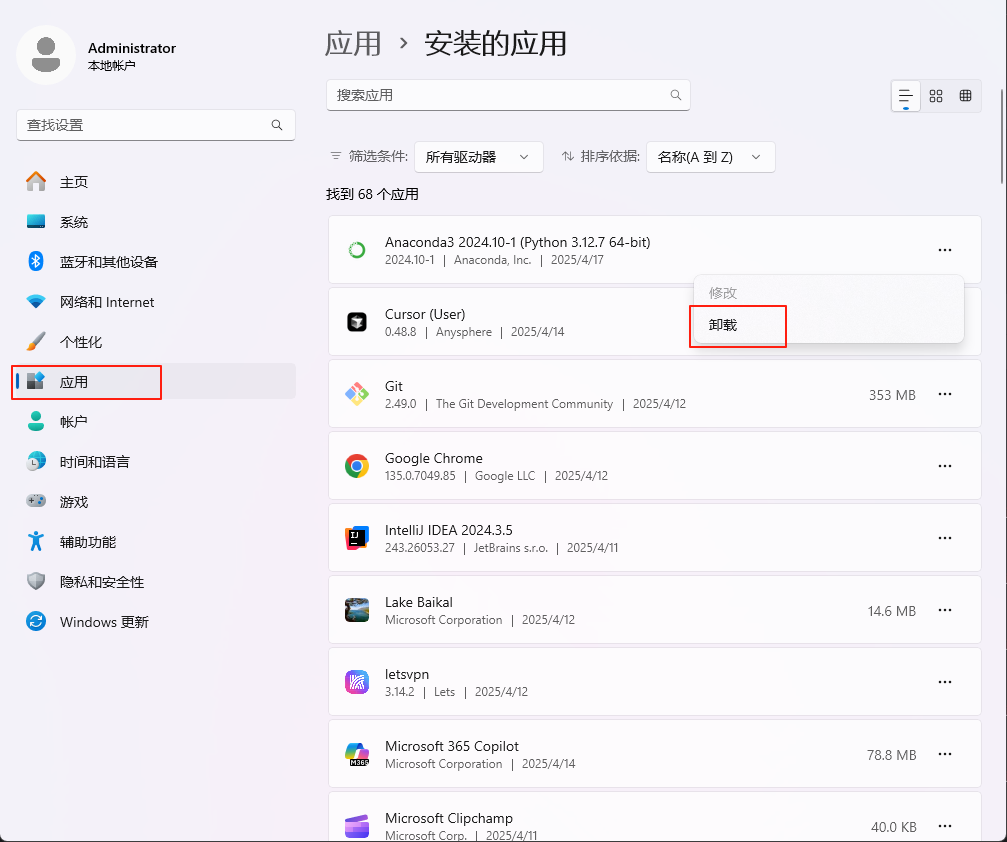The width and height of the screenshot is (1007, 842).
Task: Switch to grid view layout
Action: [936, 96]
